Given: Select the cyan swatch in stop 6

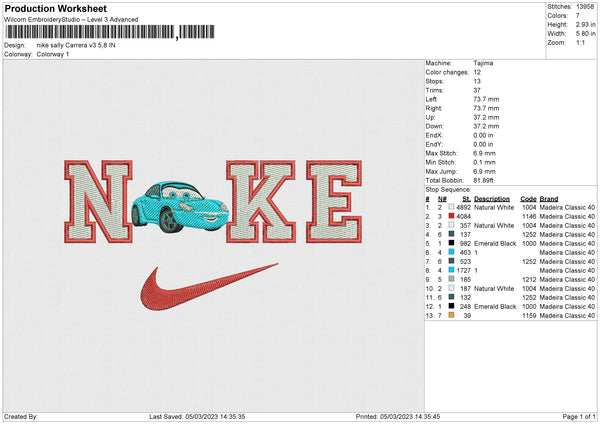Looking at the screenshot, I should tap(452, 252).
